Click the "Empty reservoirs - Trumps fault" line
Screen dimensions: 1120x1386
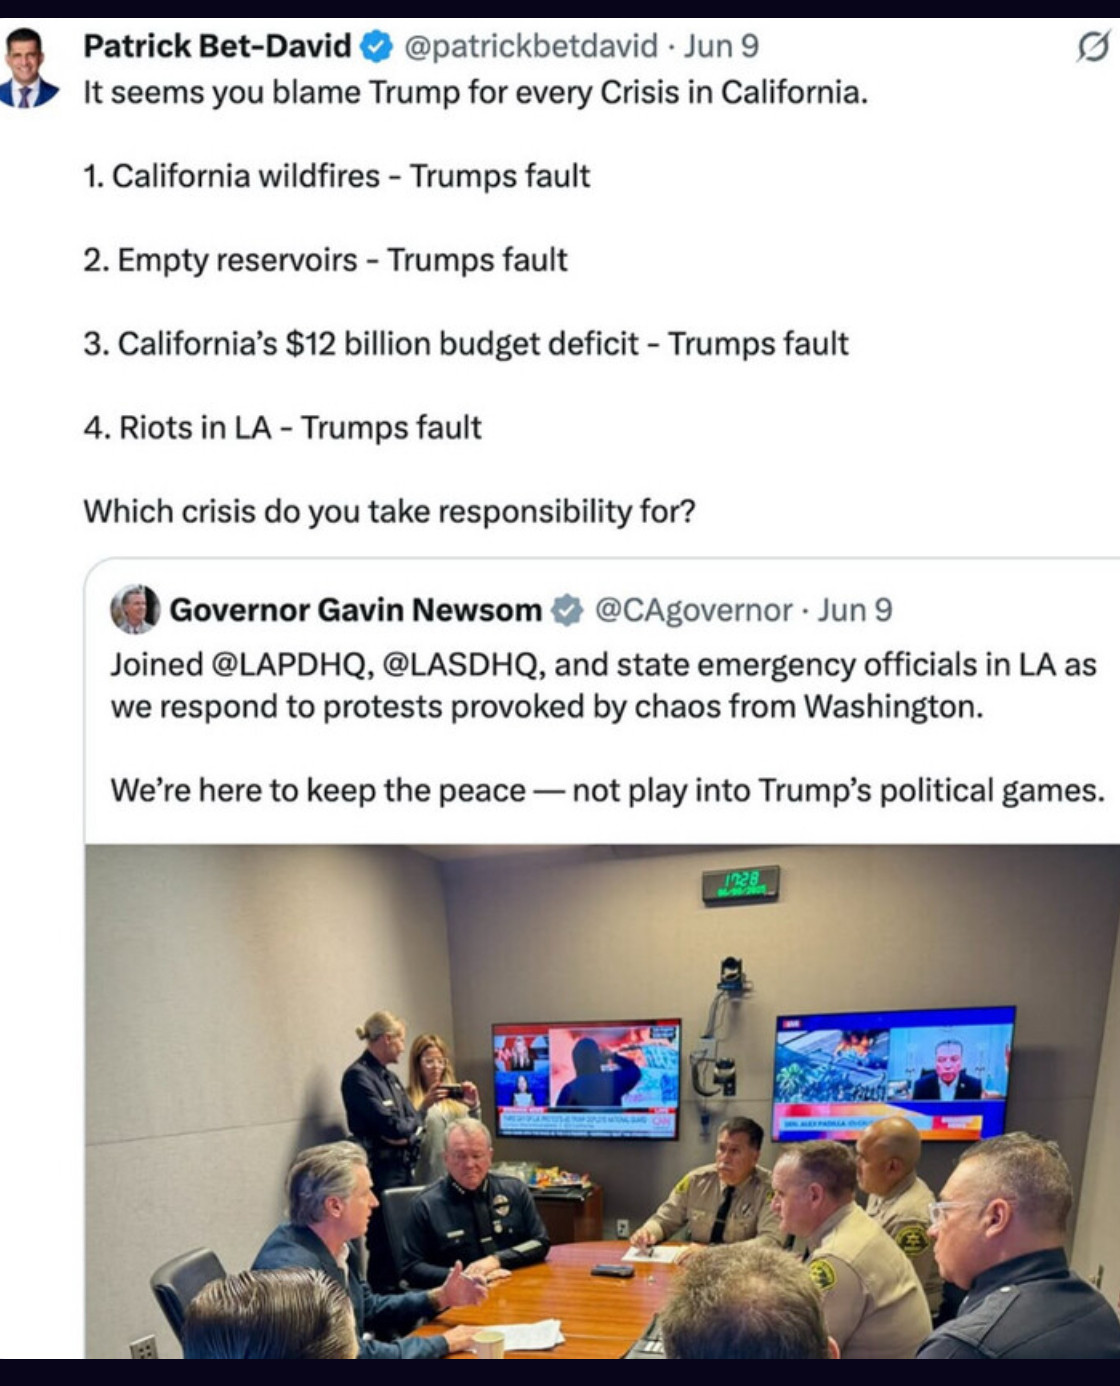tap(325, 260)
